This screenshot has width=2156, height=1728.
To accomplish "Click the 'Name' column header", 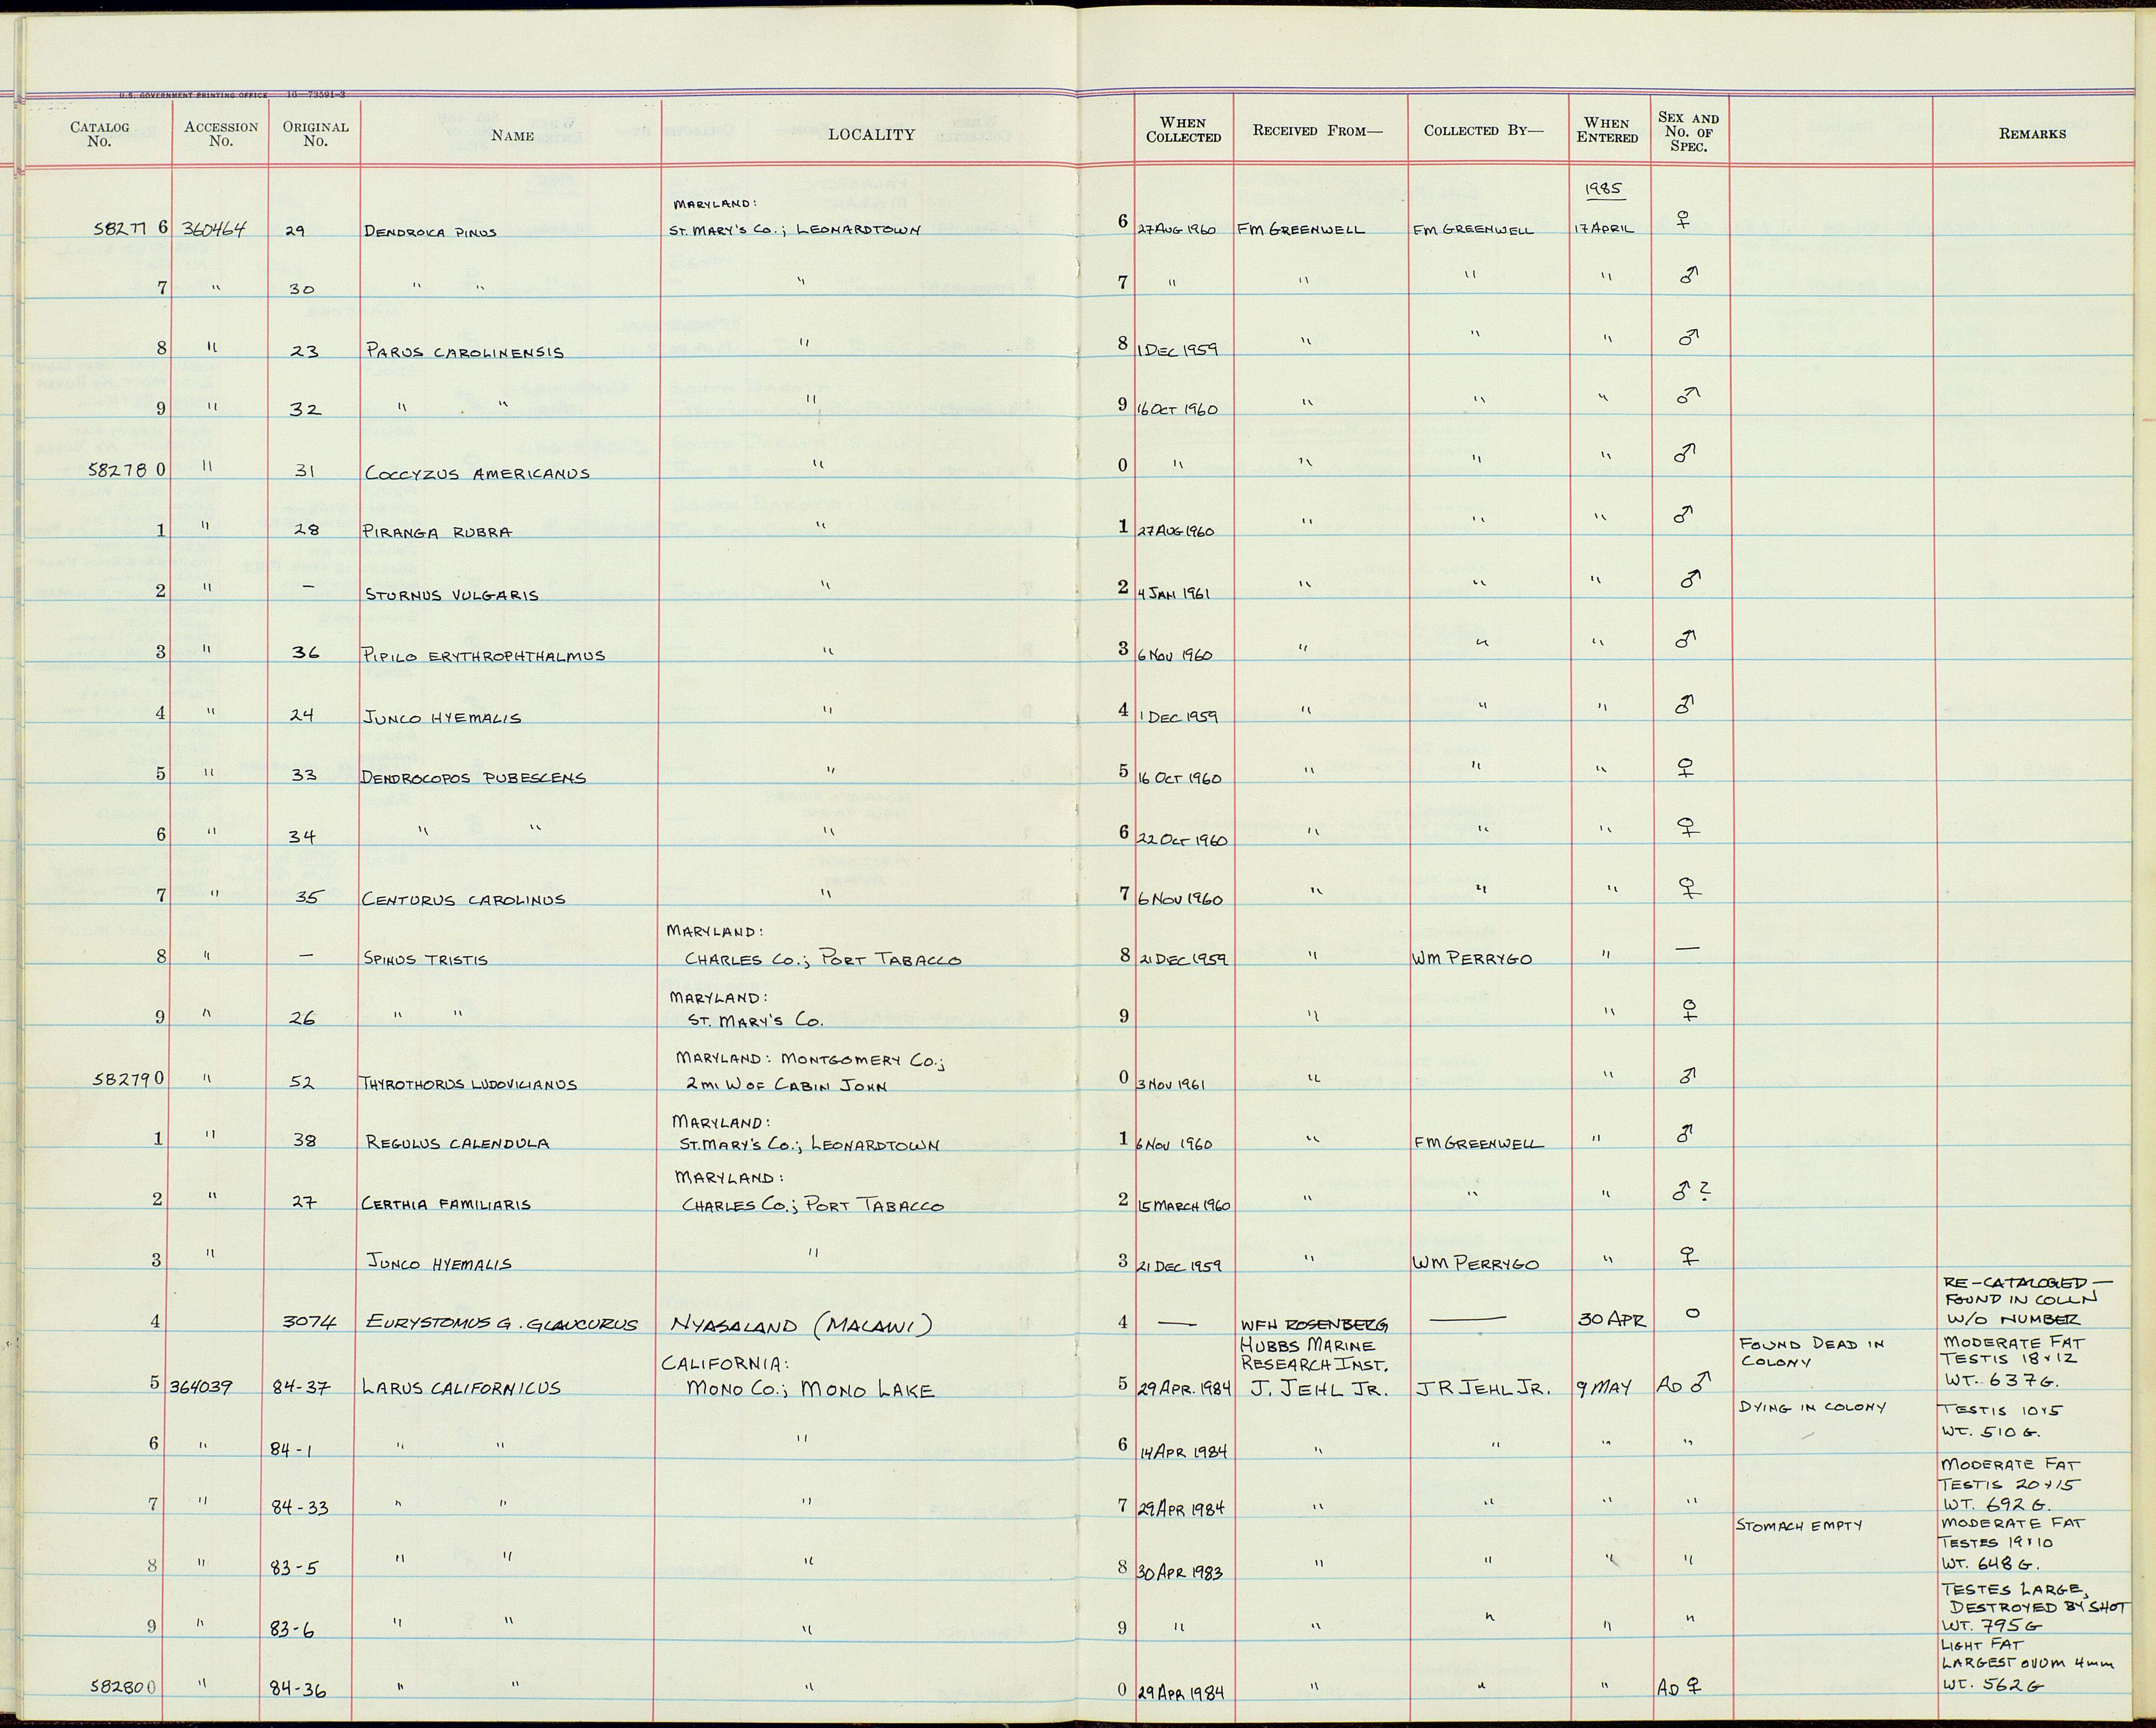I will pos(512,136).
